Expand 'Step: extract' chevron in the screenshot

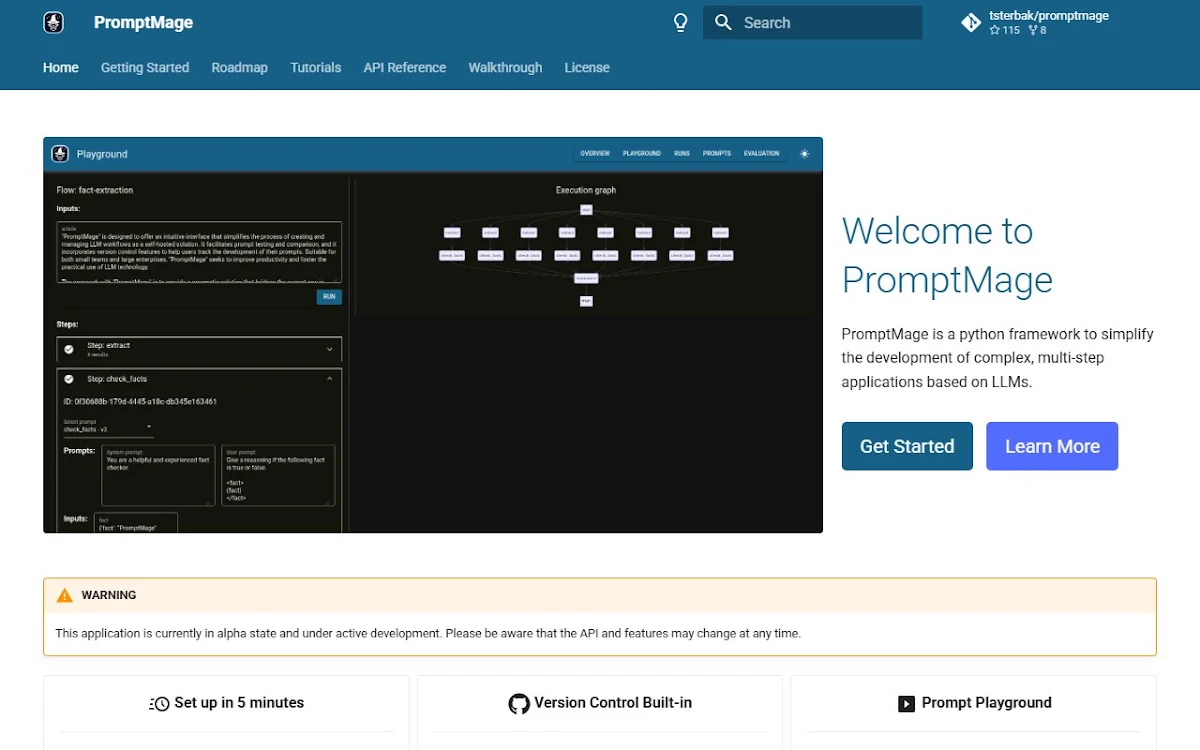coord(329,349)
